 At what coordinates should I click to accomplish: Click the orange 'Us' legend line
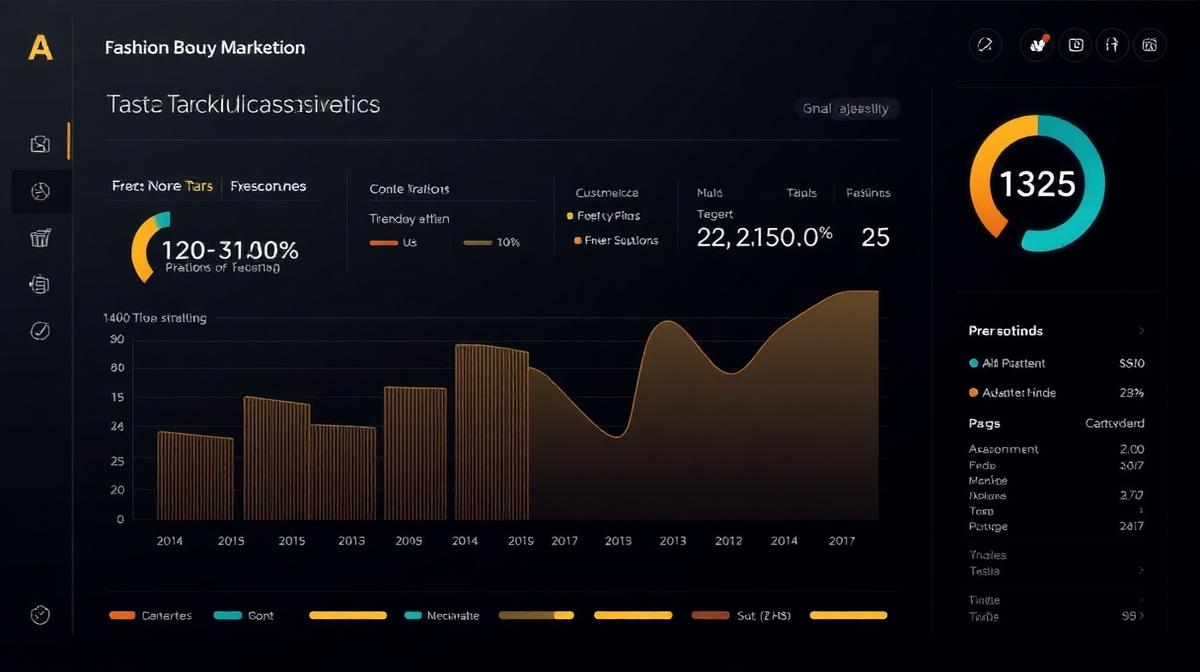pyautogui.click(x=383, y=243)
